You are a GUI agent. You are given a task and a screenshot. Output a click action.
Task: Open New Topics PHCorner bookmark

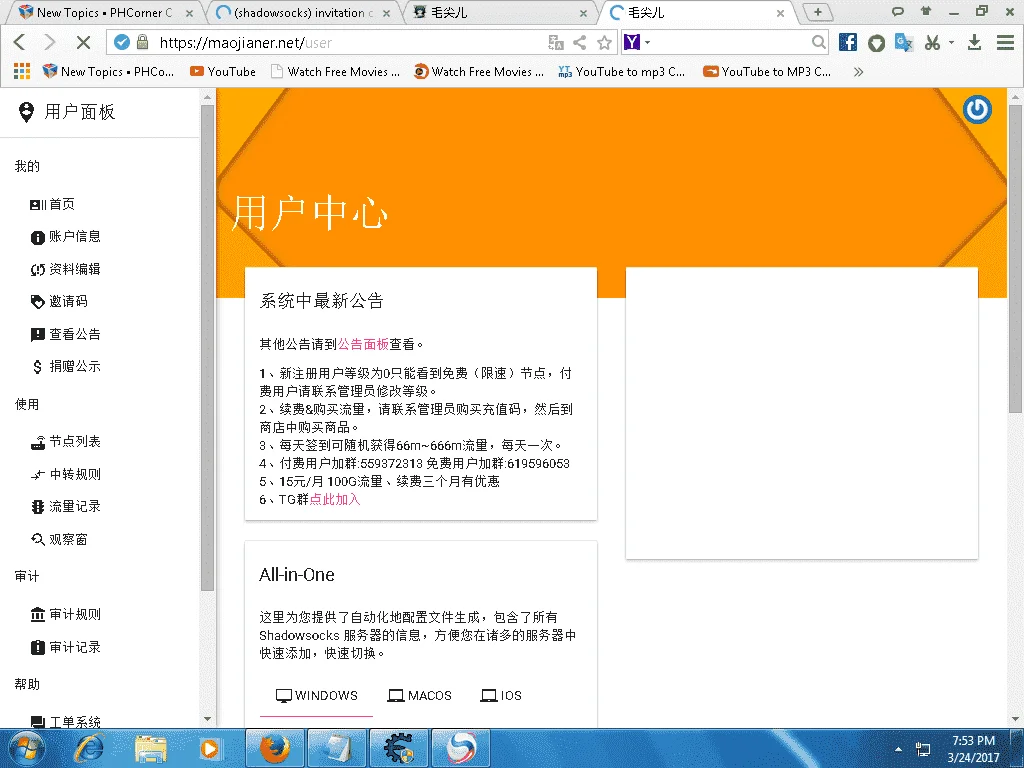click(x=108, y=72)
